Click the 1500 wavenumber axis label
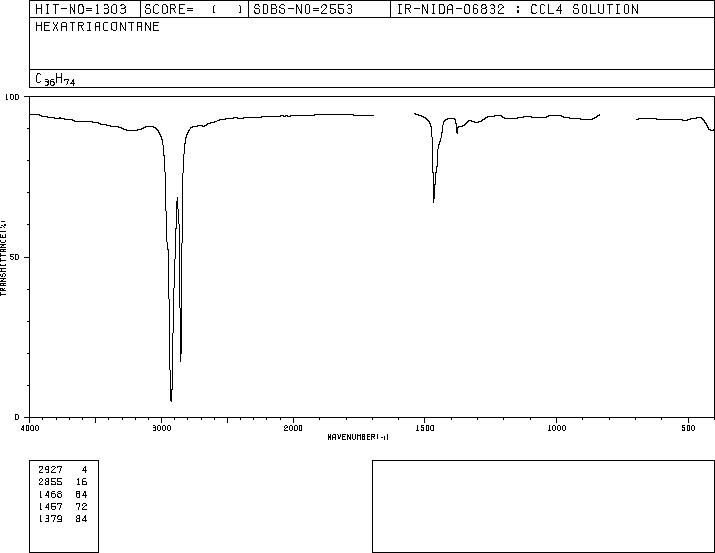Screen dimensions: 715x553 coord(425,428)
